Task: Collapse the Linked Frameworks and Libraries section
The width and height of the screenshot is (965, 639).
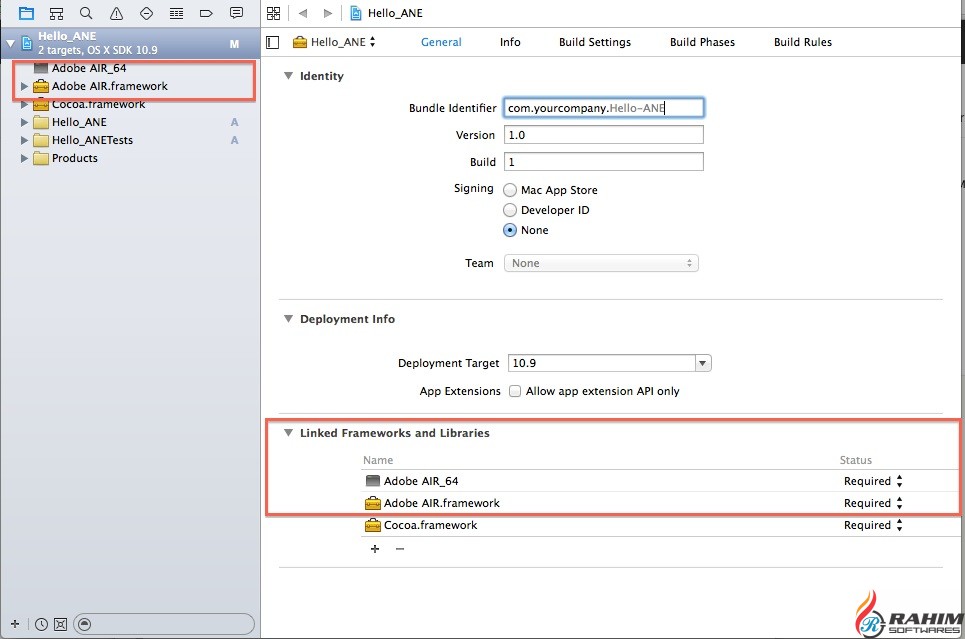Action: coord(289,433)
